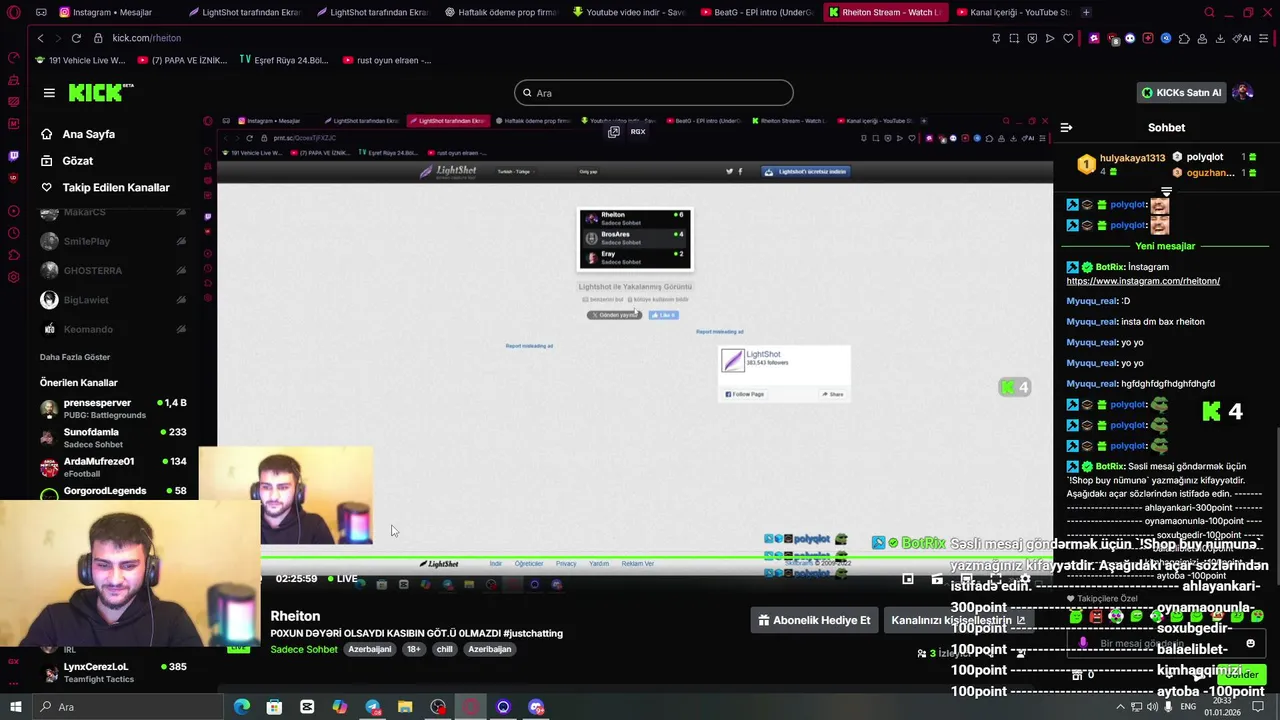Open the Kick hamburger menu

49,93
